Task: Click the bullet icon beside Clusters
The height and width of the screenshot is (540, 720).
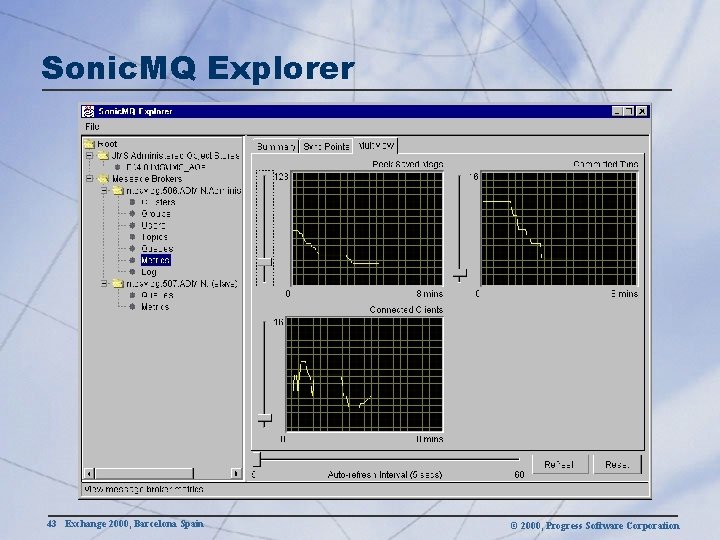Action: click(132, 202)
